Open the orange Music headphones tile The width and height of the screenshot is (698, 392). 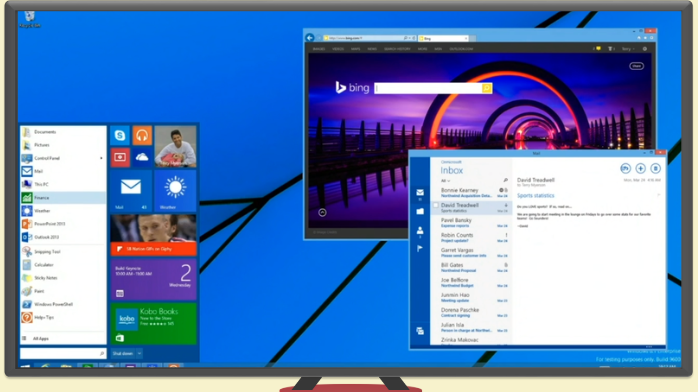(x=142, y=135)
